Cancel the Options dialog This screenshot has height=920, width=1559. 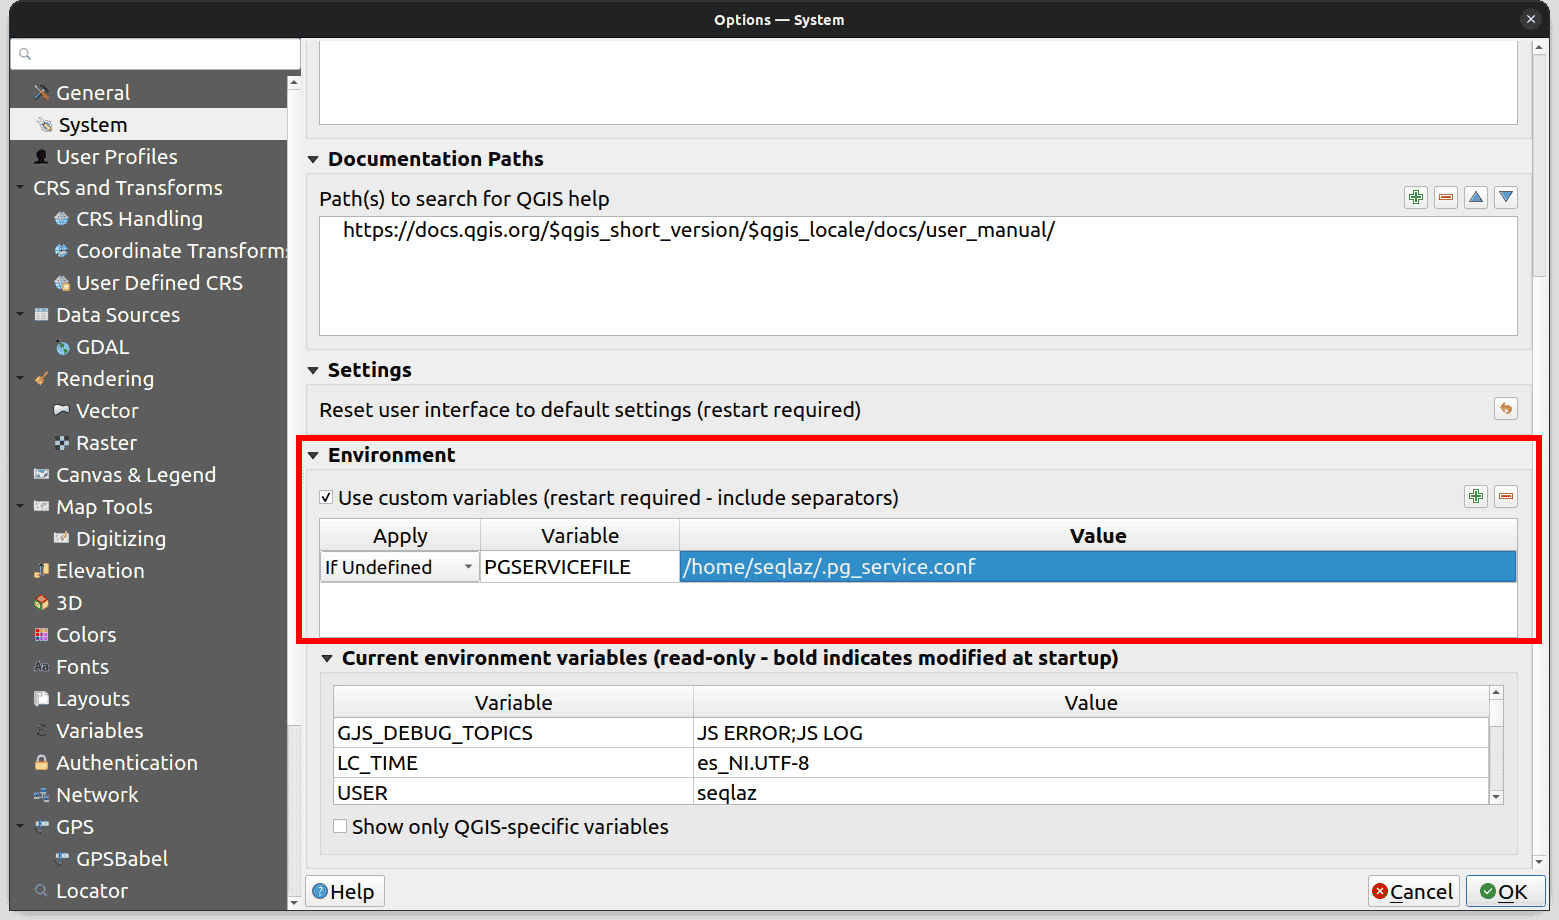1413,891
